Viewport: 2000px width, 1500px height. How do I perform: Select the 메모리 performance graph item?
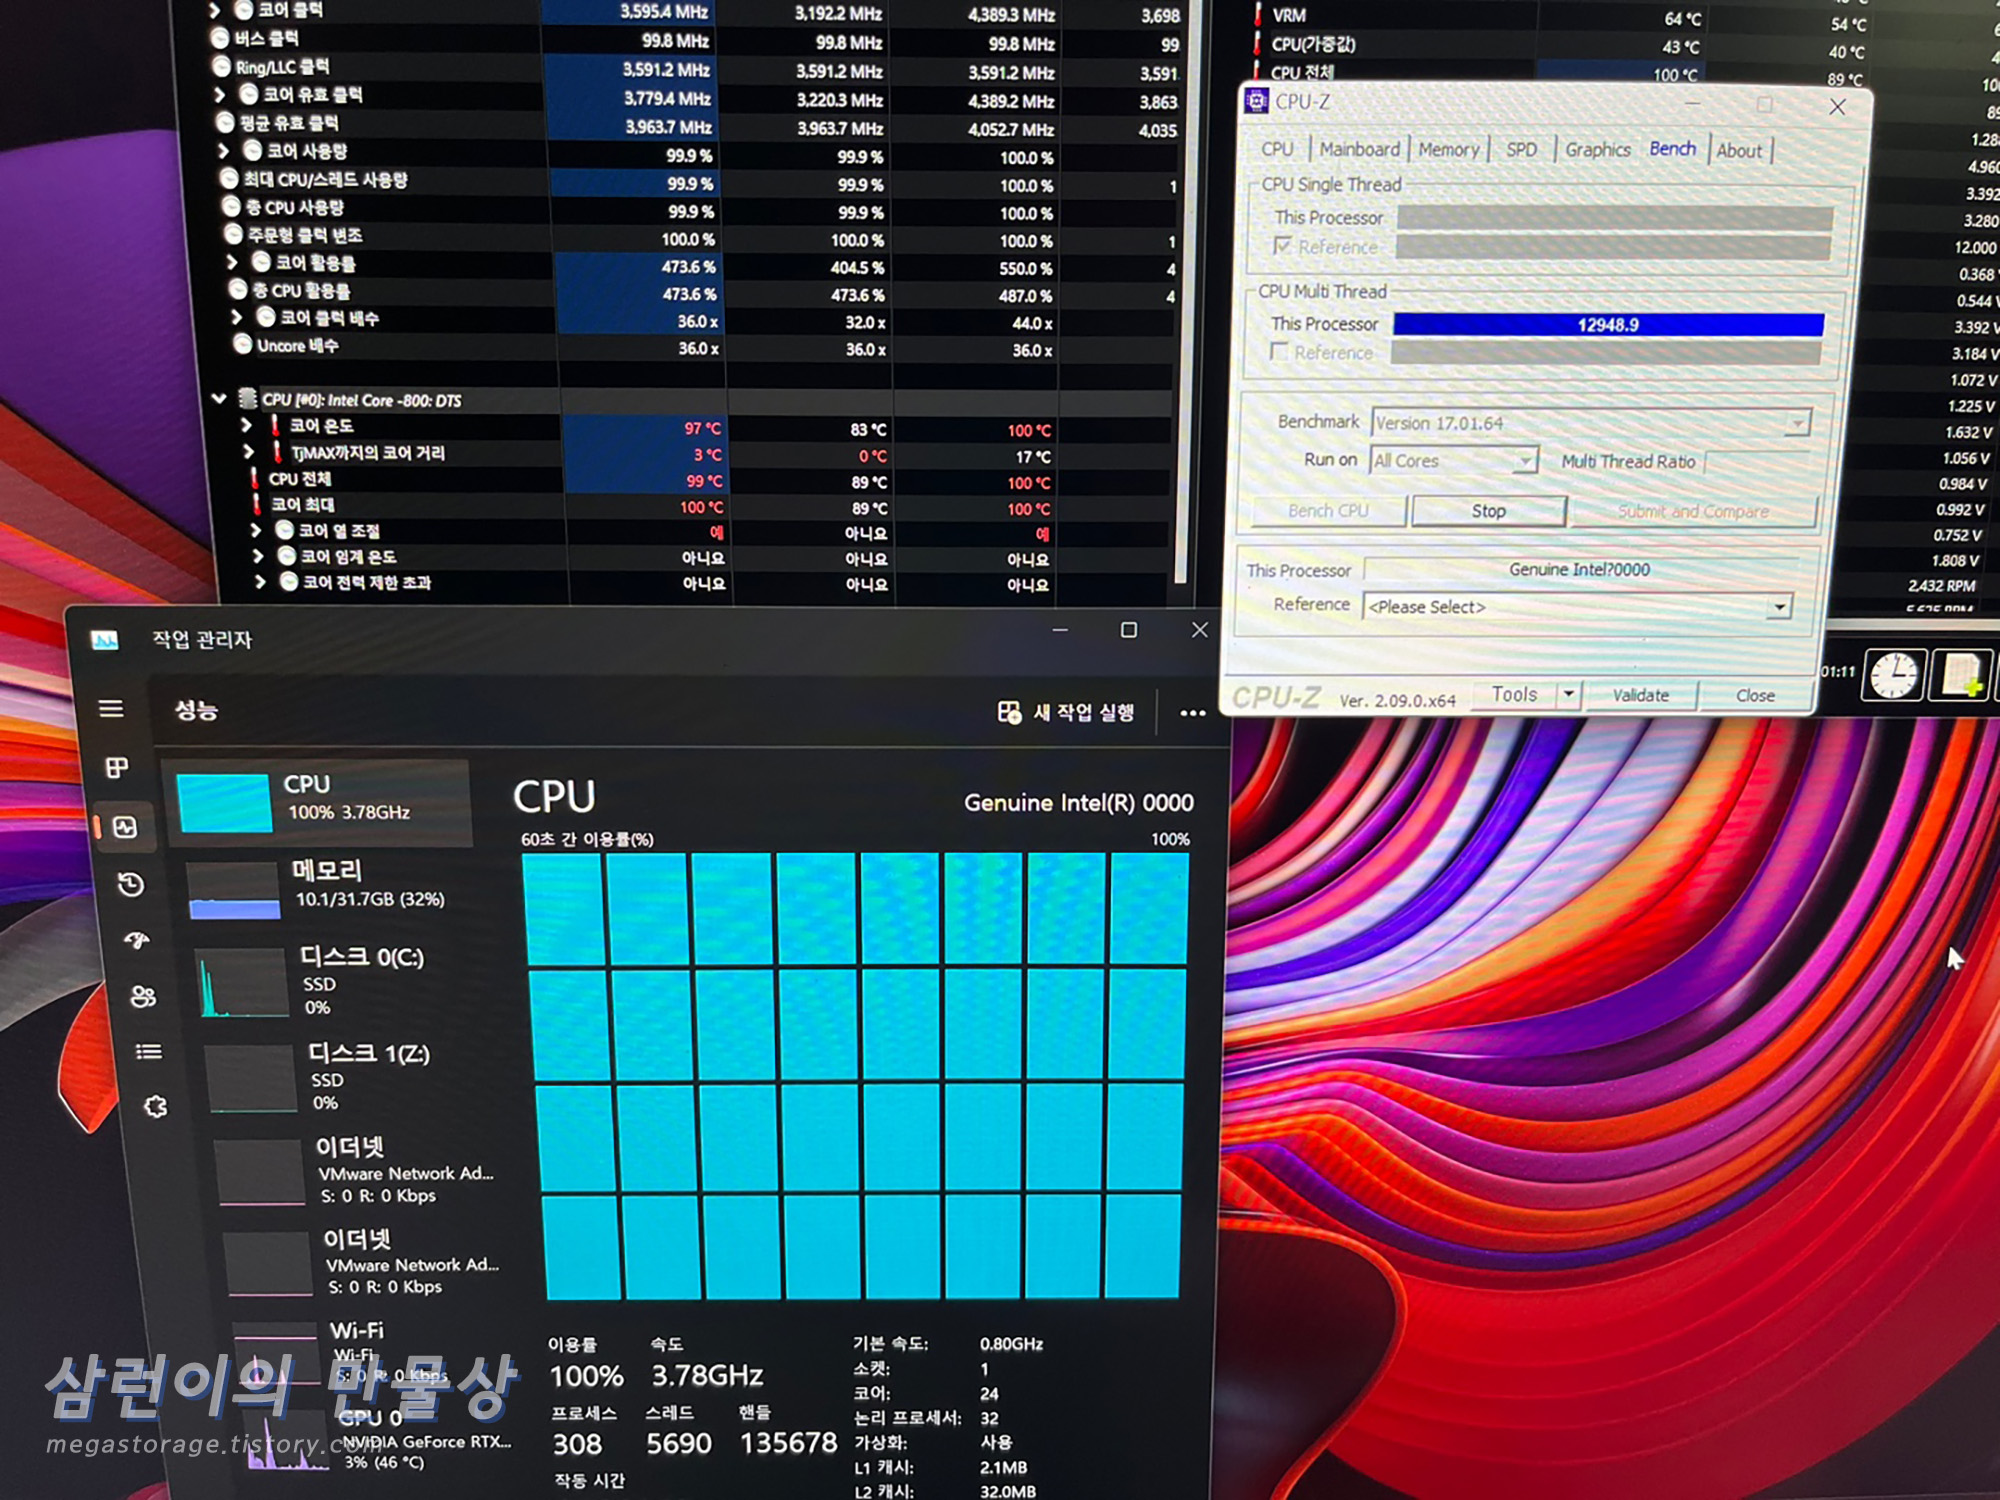(320, 885)
